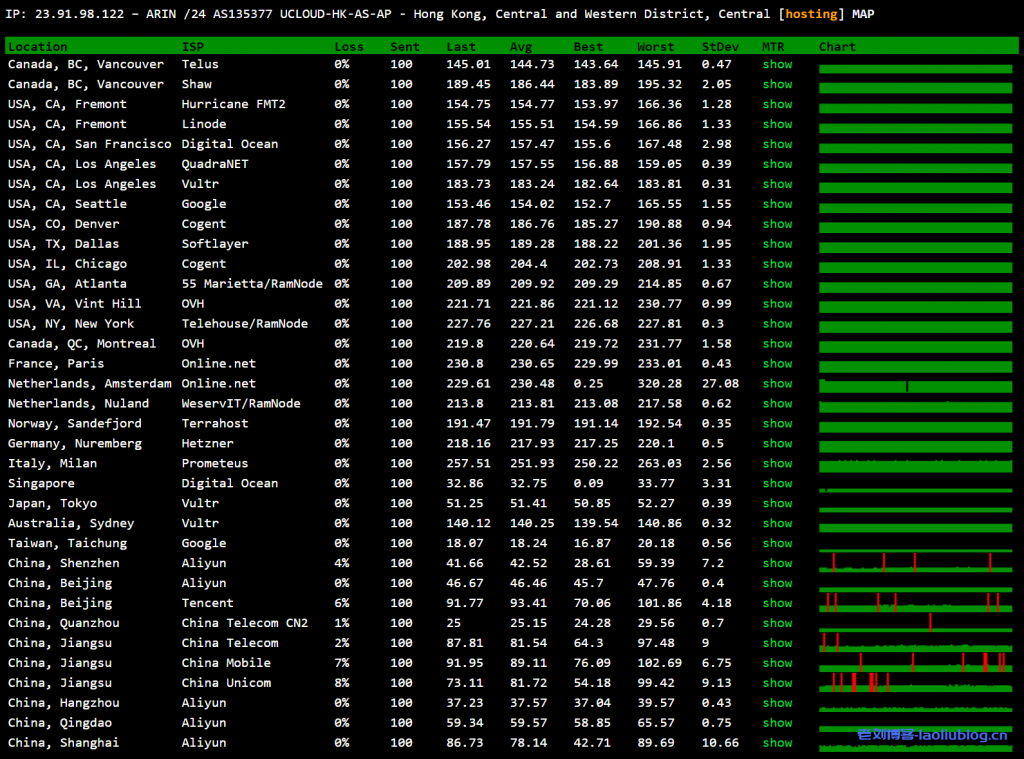Click the MAP link in header

[x=863, y=14]
